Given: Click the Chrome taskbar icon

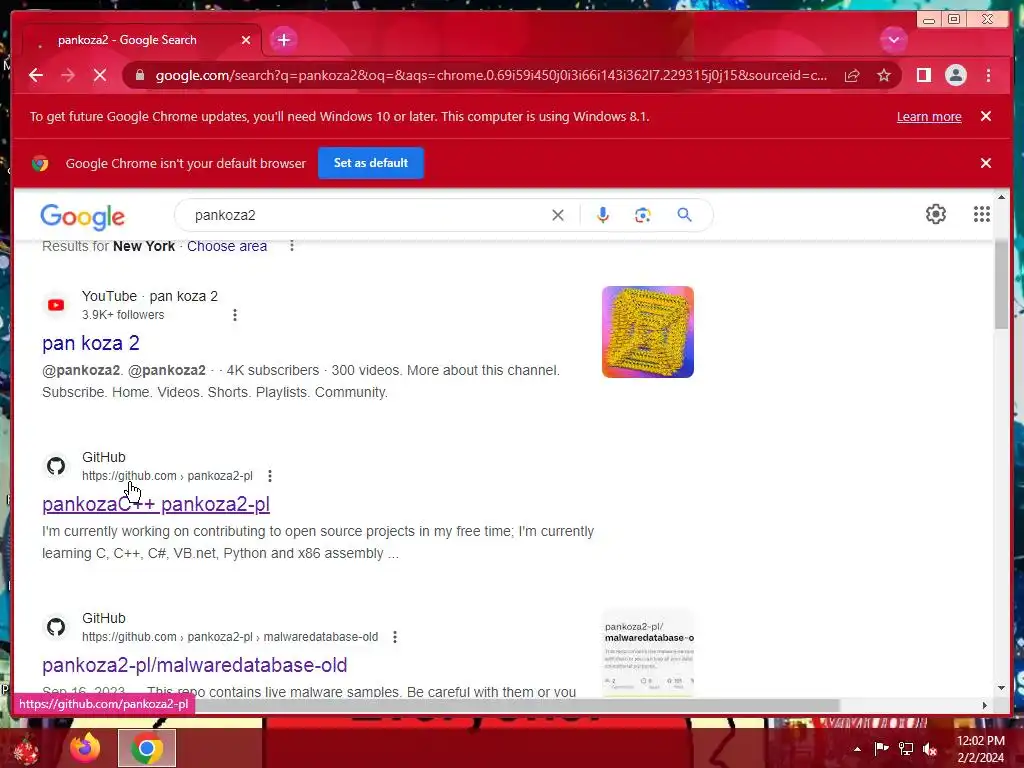Looking at the screenshot, I should pos(147,748).
